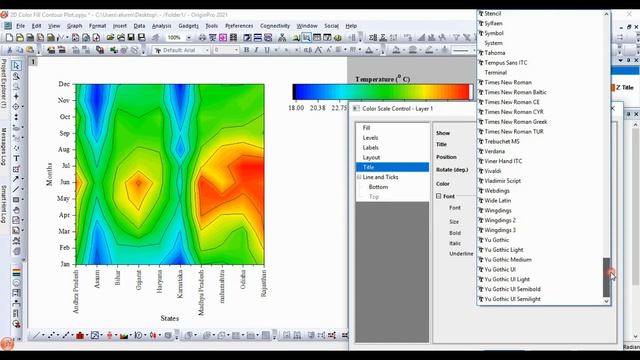Select the Text tool (T) in left toolbar
640x360 pixels.
16,158
